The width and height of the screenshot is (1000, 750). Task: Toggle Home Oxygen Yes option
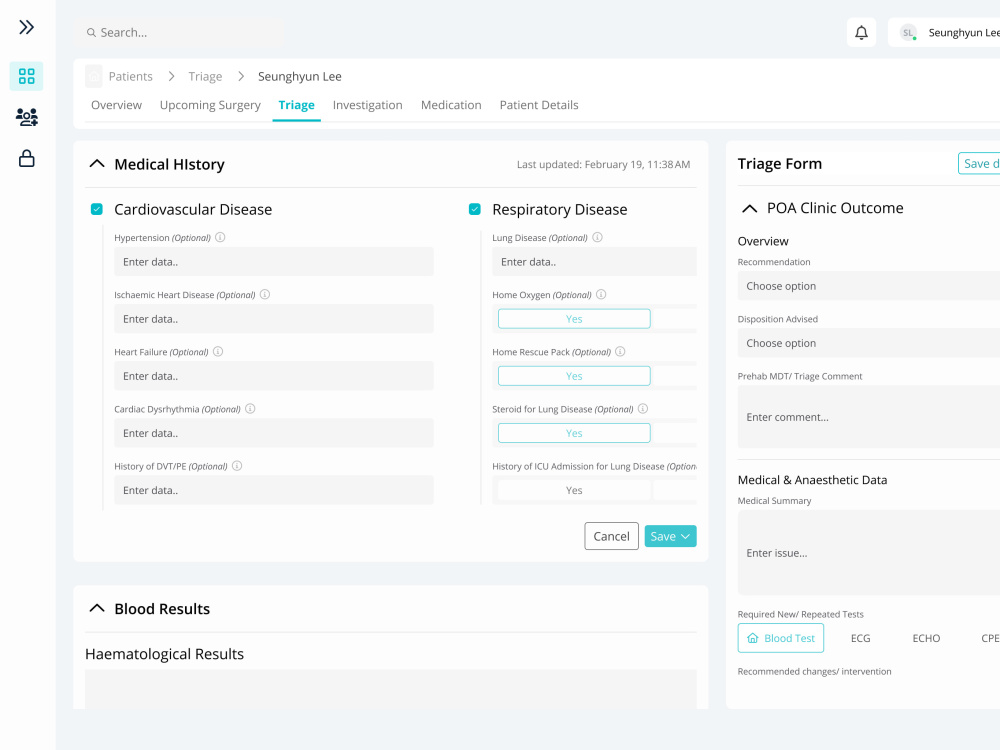(574, 319)
